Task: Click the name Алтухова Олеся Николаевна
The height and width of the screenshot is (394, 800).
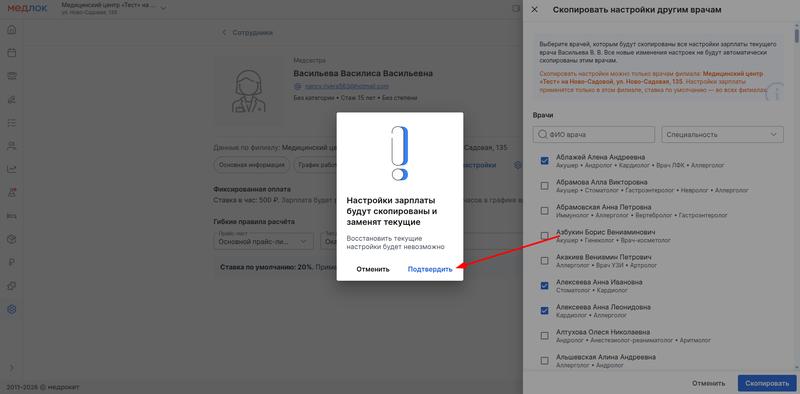Action: (x=603, y=332)
